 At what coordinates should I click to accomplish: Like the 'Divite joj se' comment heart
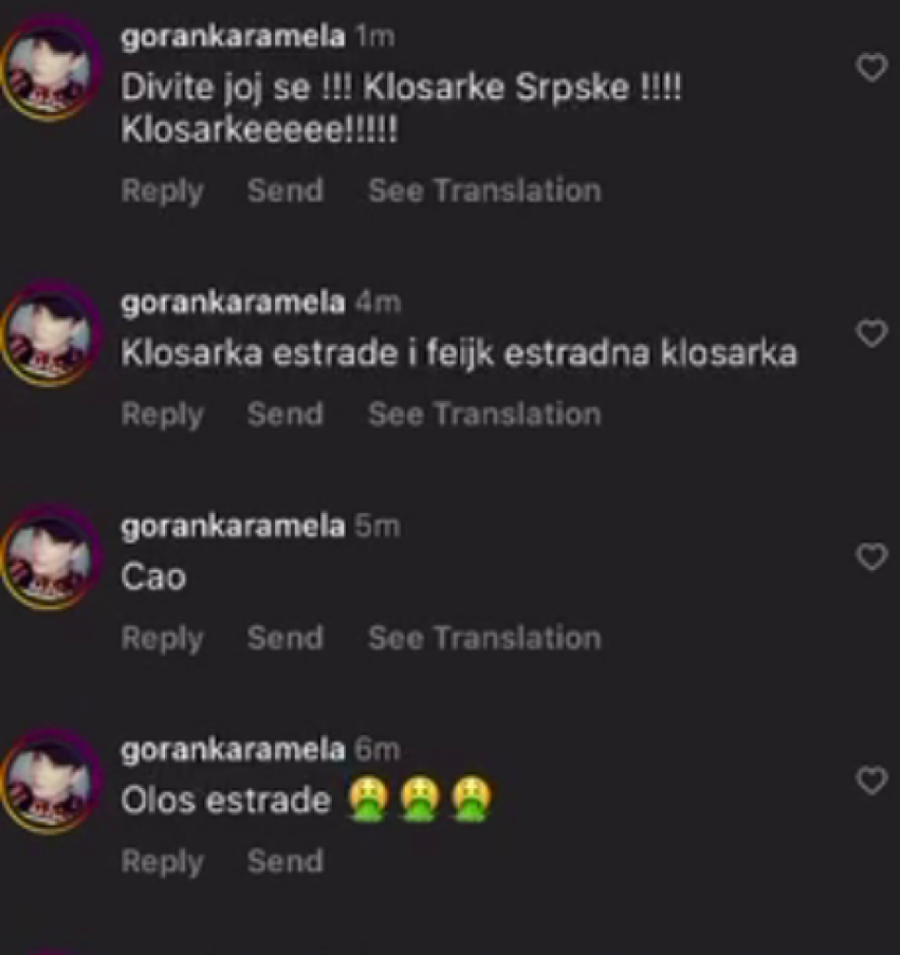(x=872, y=68)
